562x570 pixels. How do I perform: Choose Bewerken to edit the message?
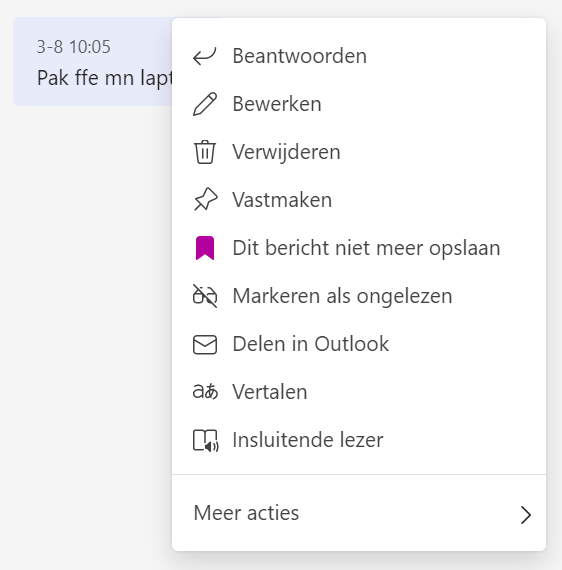(x=359, y=104)
